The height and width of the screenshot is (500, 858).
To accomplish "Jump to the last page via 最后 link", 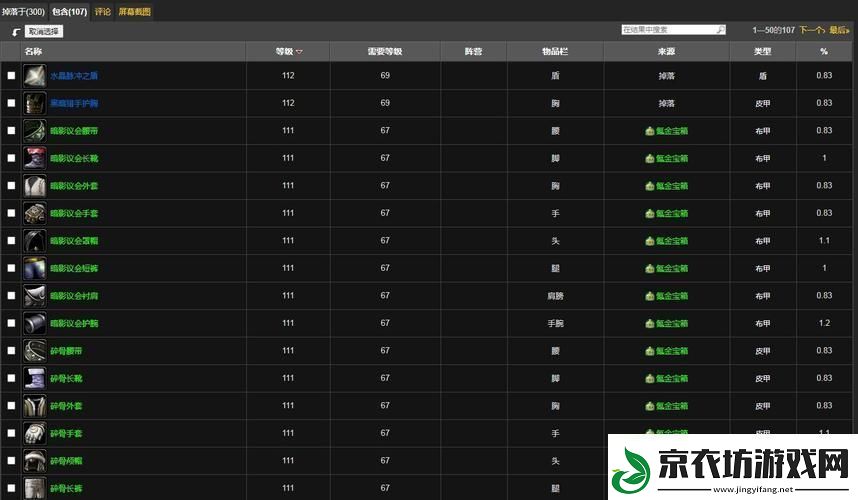I will pyautogui.click(x=839, y=30).
